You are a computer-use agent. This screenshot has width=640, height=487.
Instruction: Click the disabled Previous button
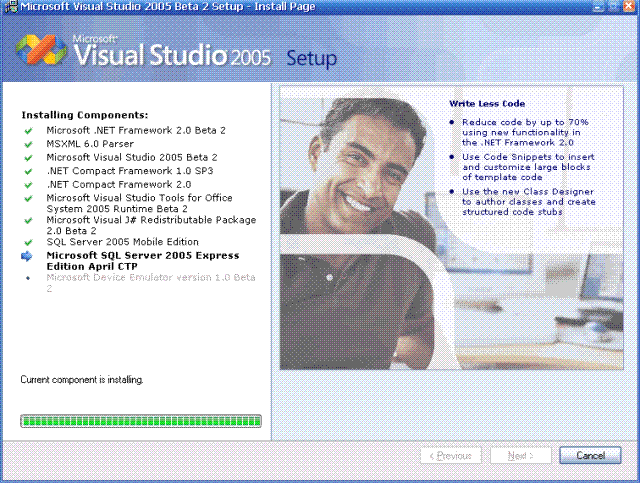(x=451, y=455)
